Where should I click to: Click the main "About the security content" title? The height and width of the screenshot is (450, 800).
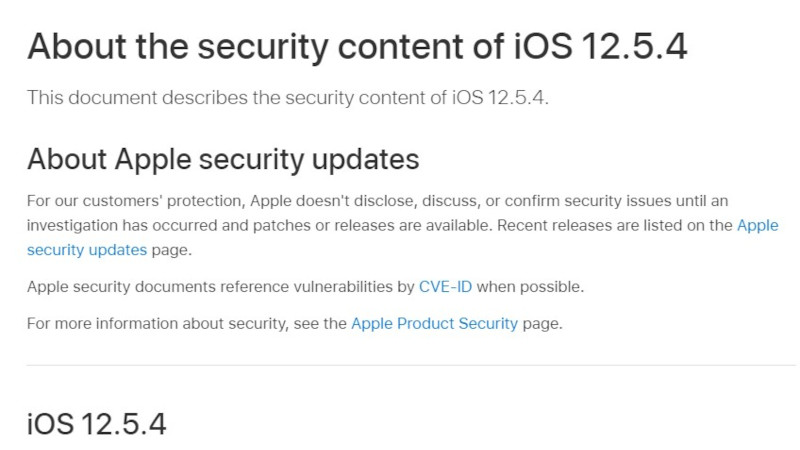(357, 46)
